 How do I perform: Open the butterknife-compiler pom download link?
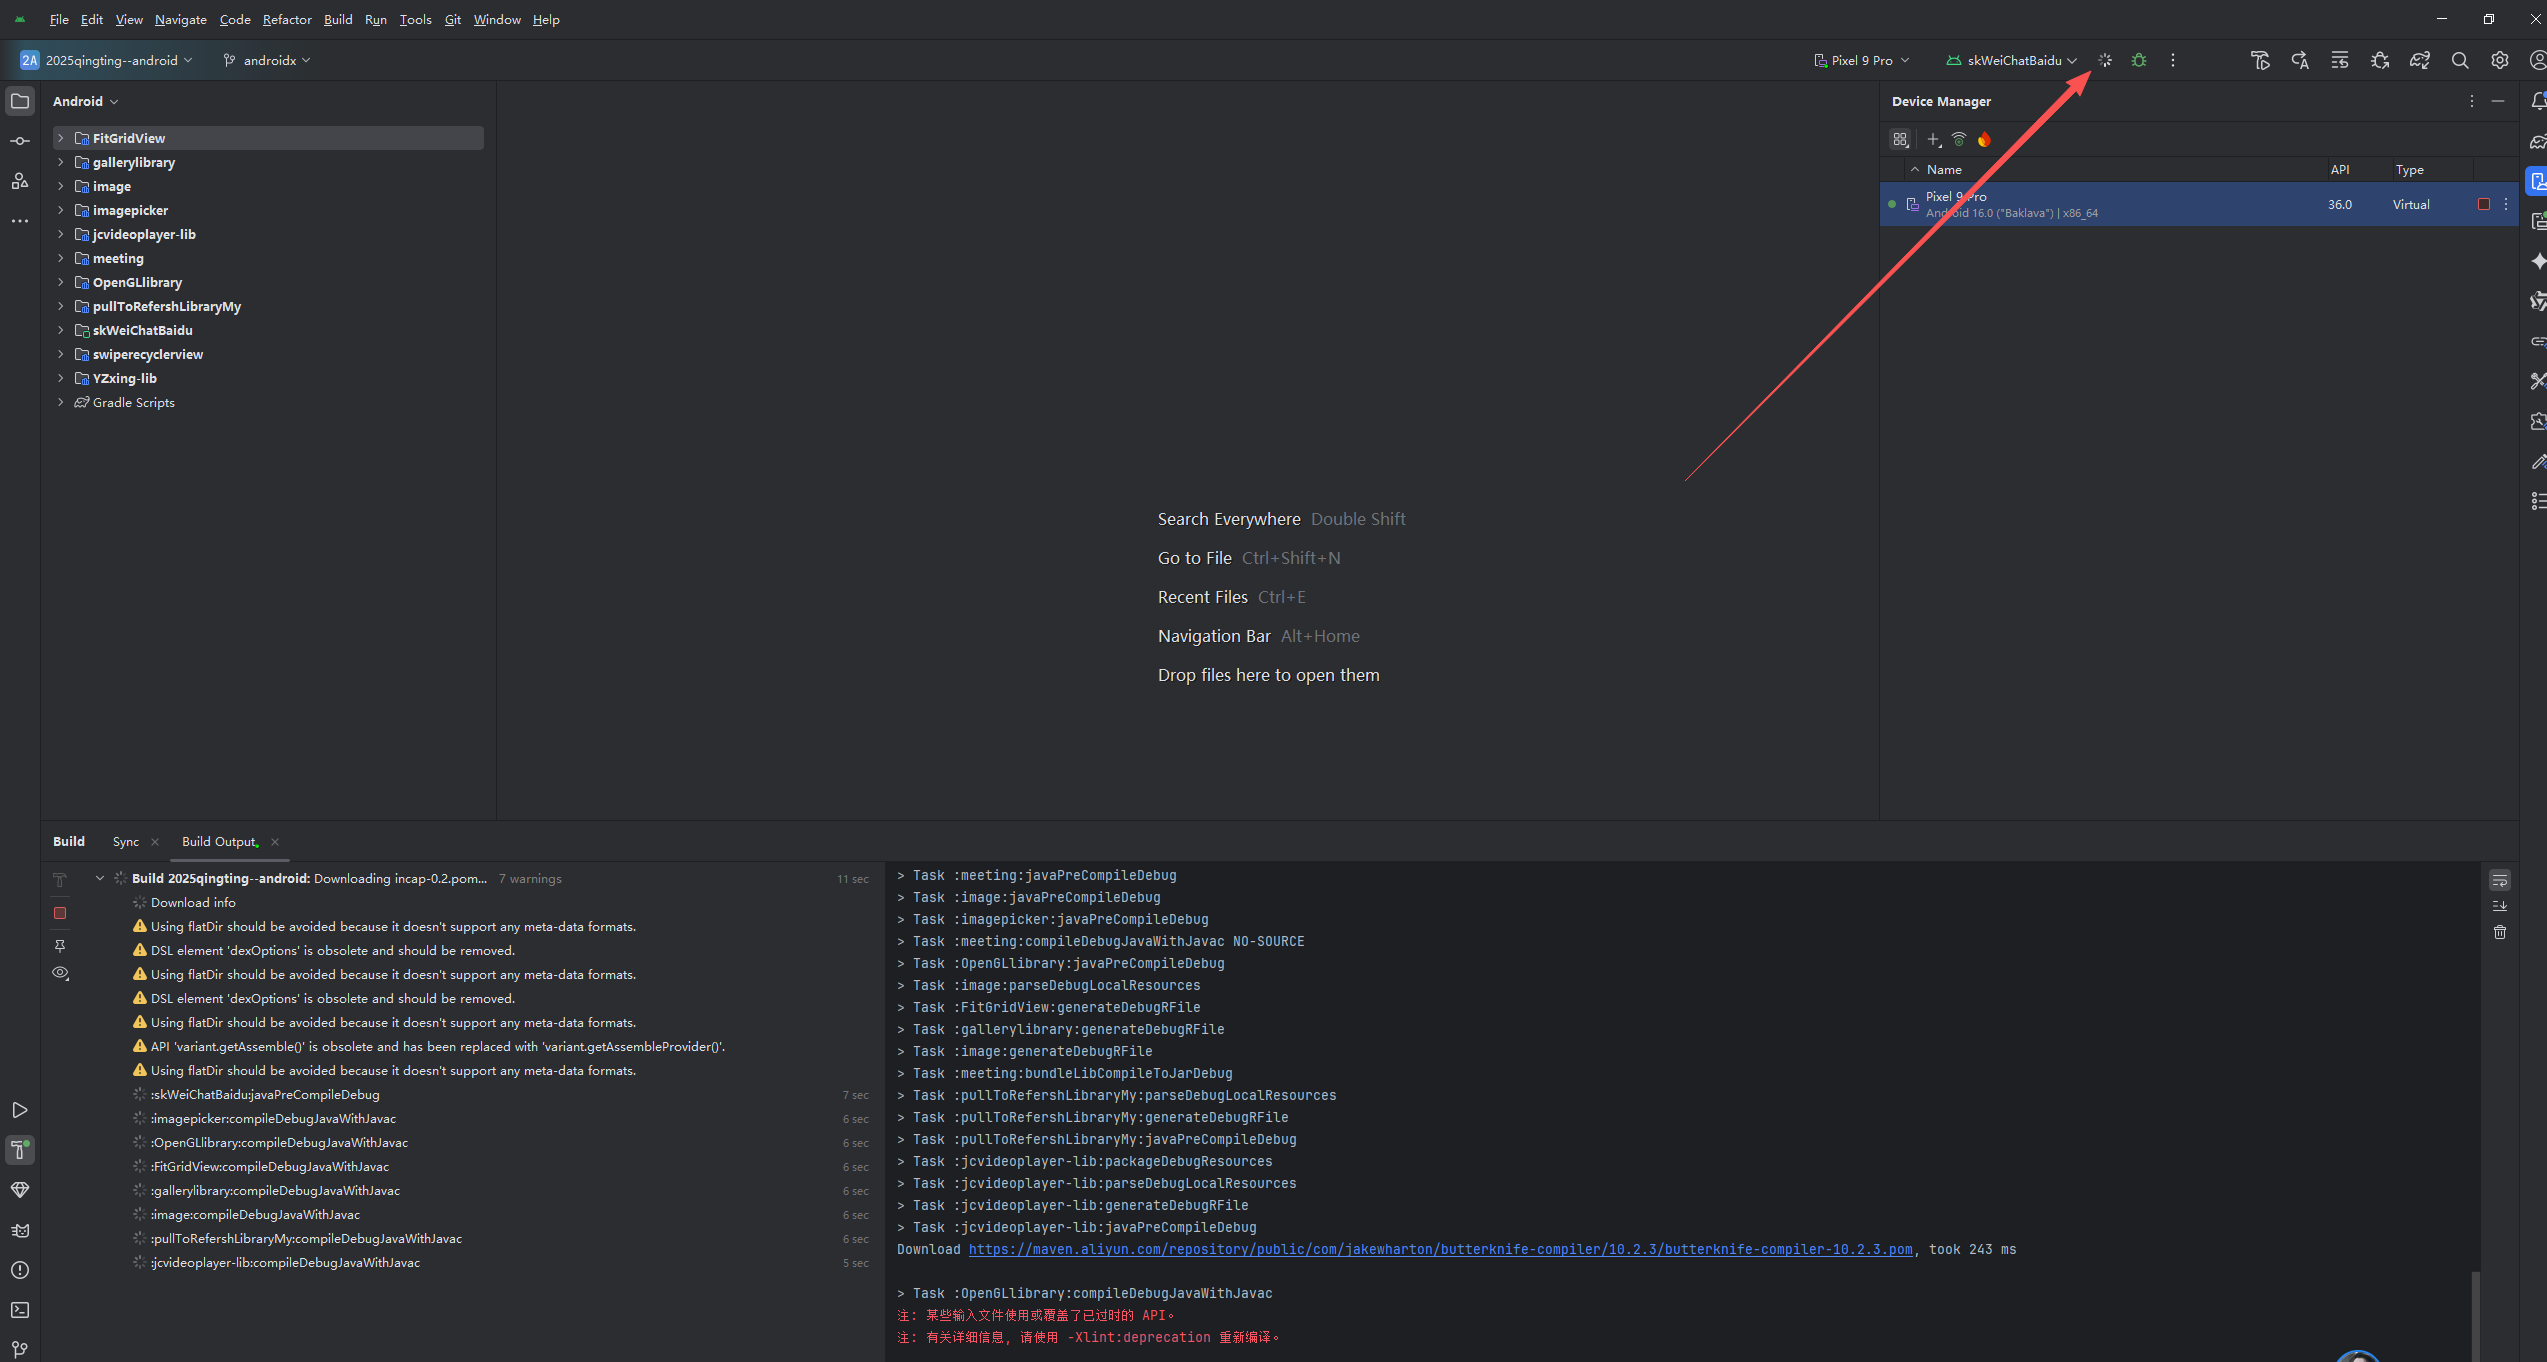1440,1249
